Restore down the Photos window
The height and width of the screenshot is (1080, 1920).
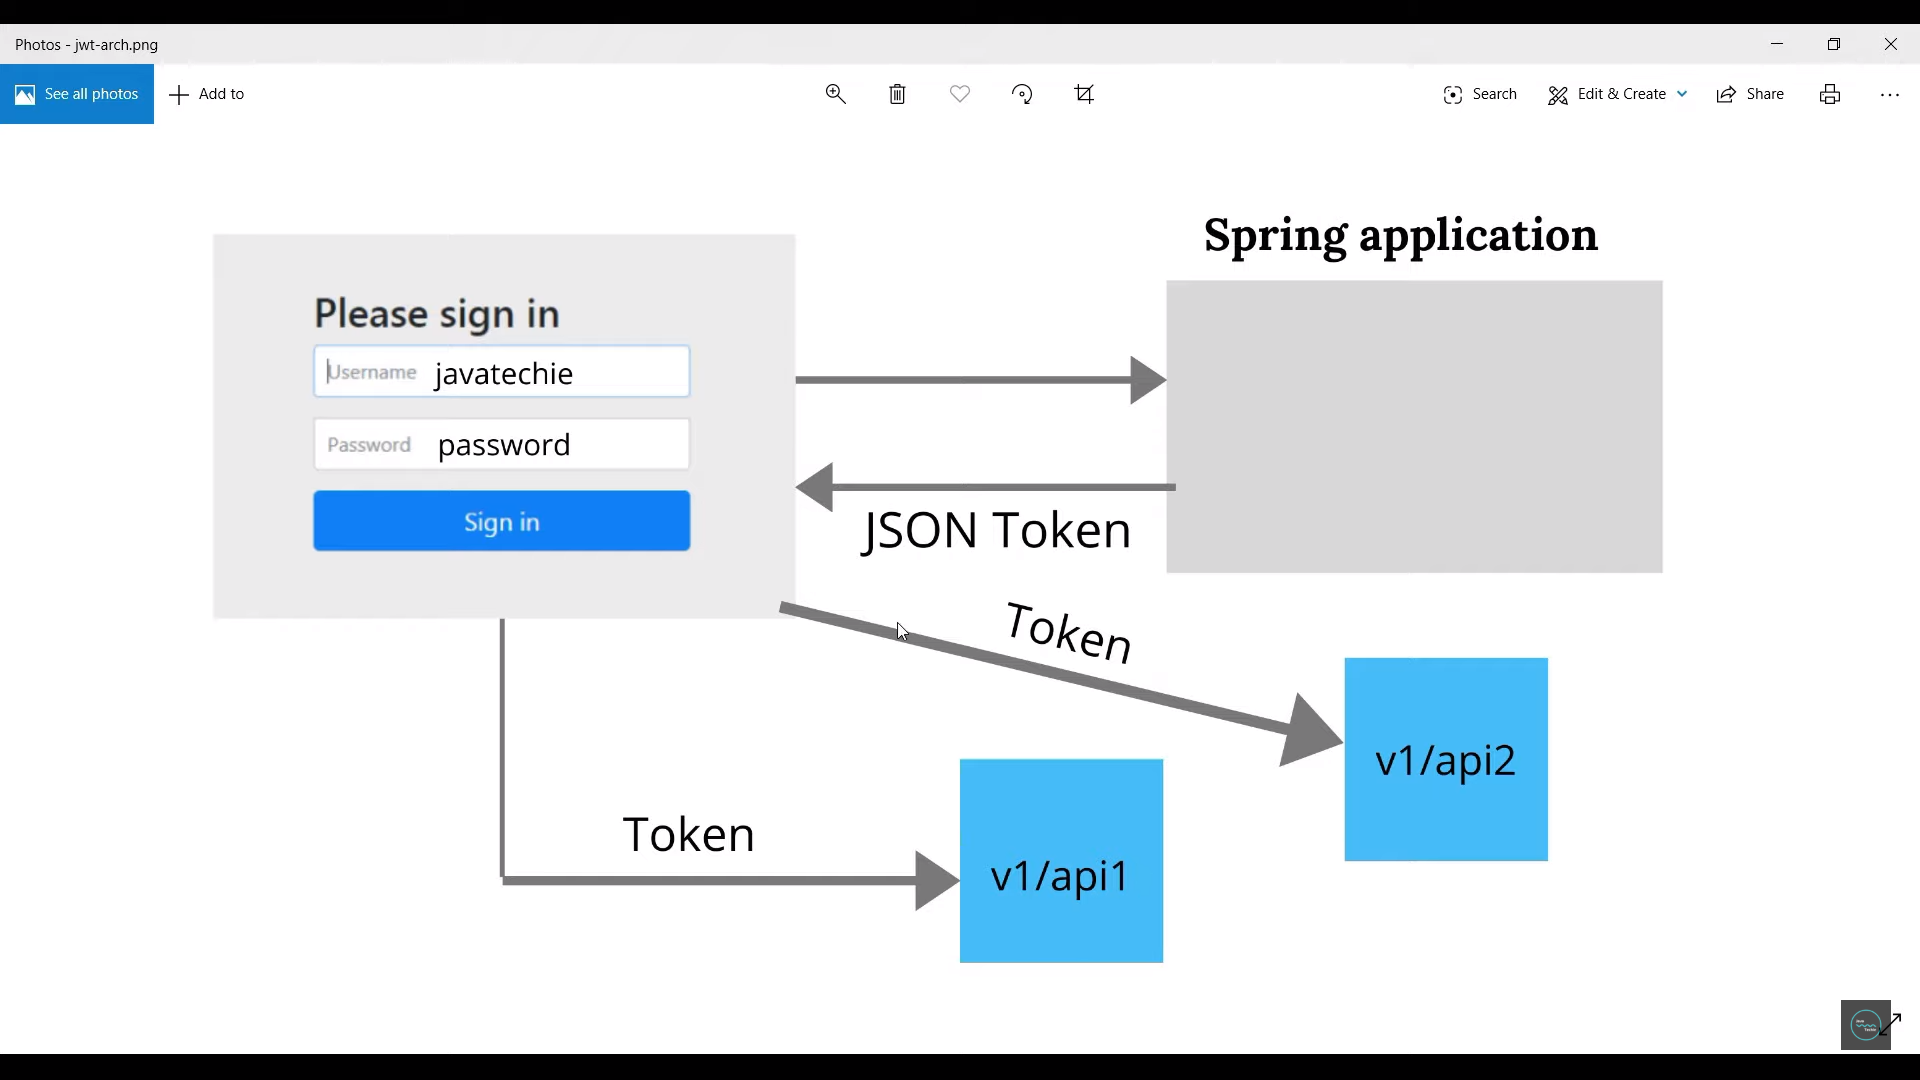pos(1835,44)
